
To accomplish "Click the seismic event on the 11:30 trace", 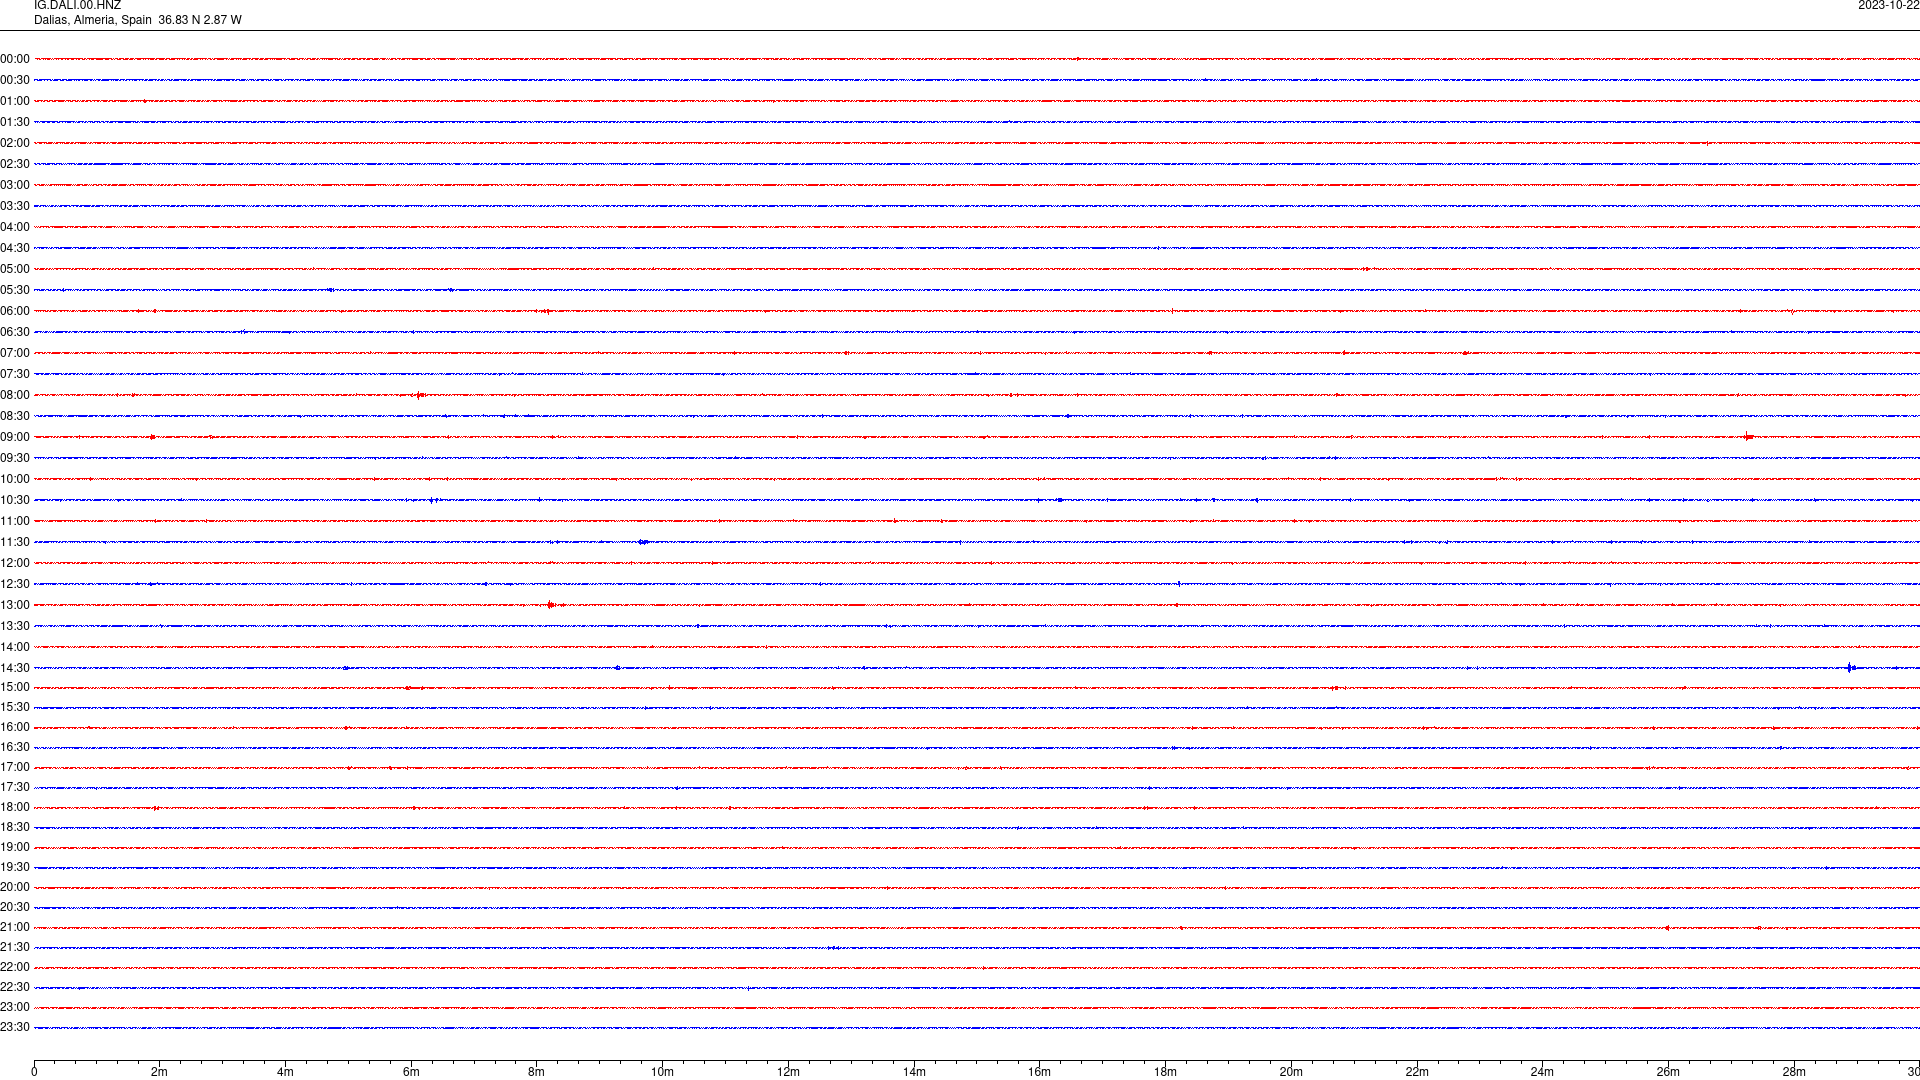I will (643, 542).
